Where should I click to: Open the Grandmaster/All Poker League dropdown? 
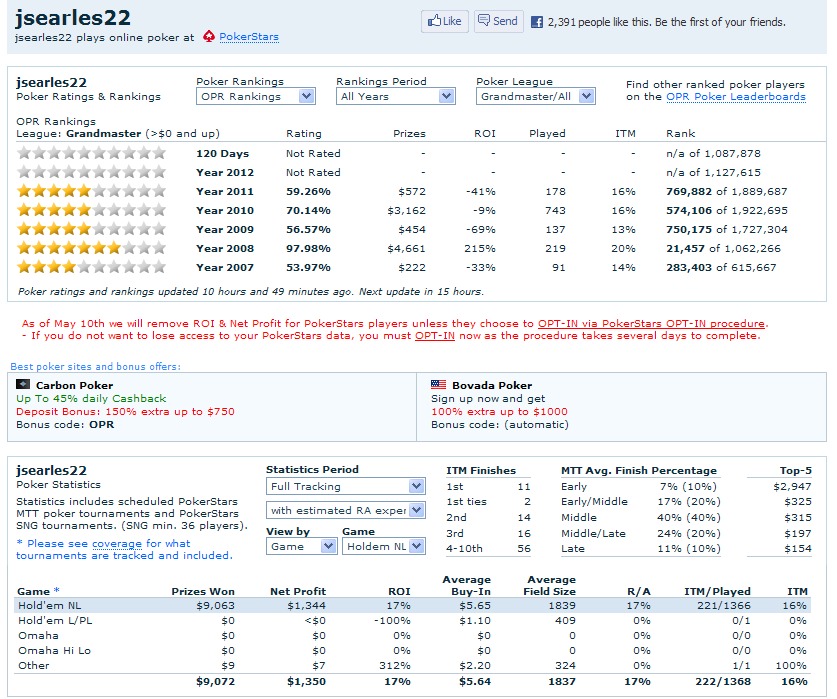(x=535, y=97)
